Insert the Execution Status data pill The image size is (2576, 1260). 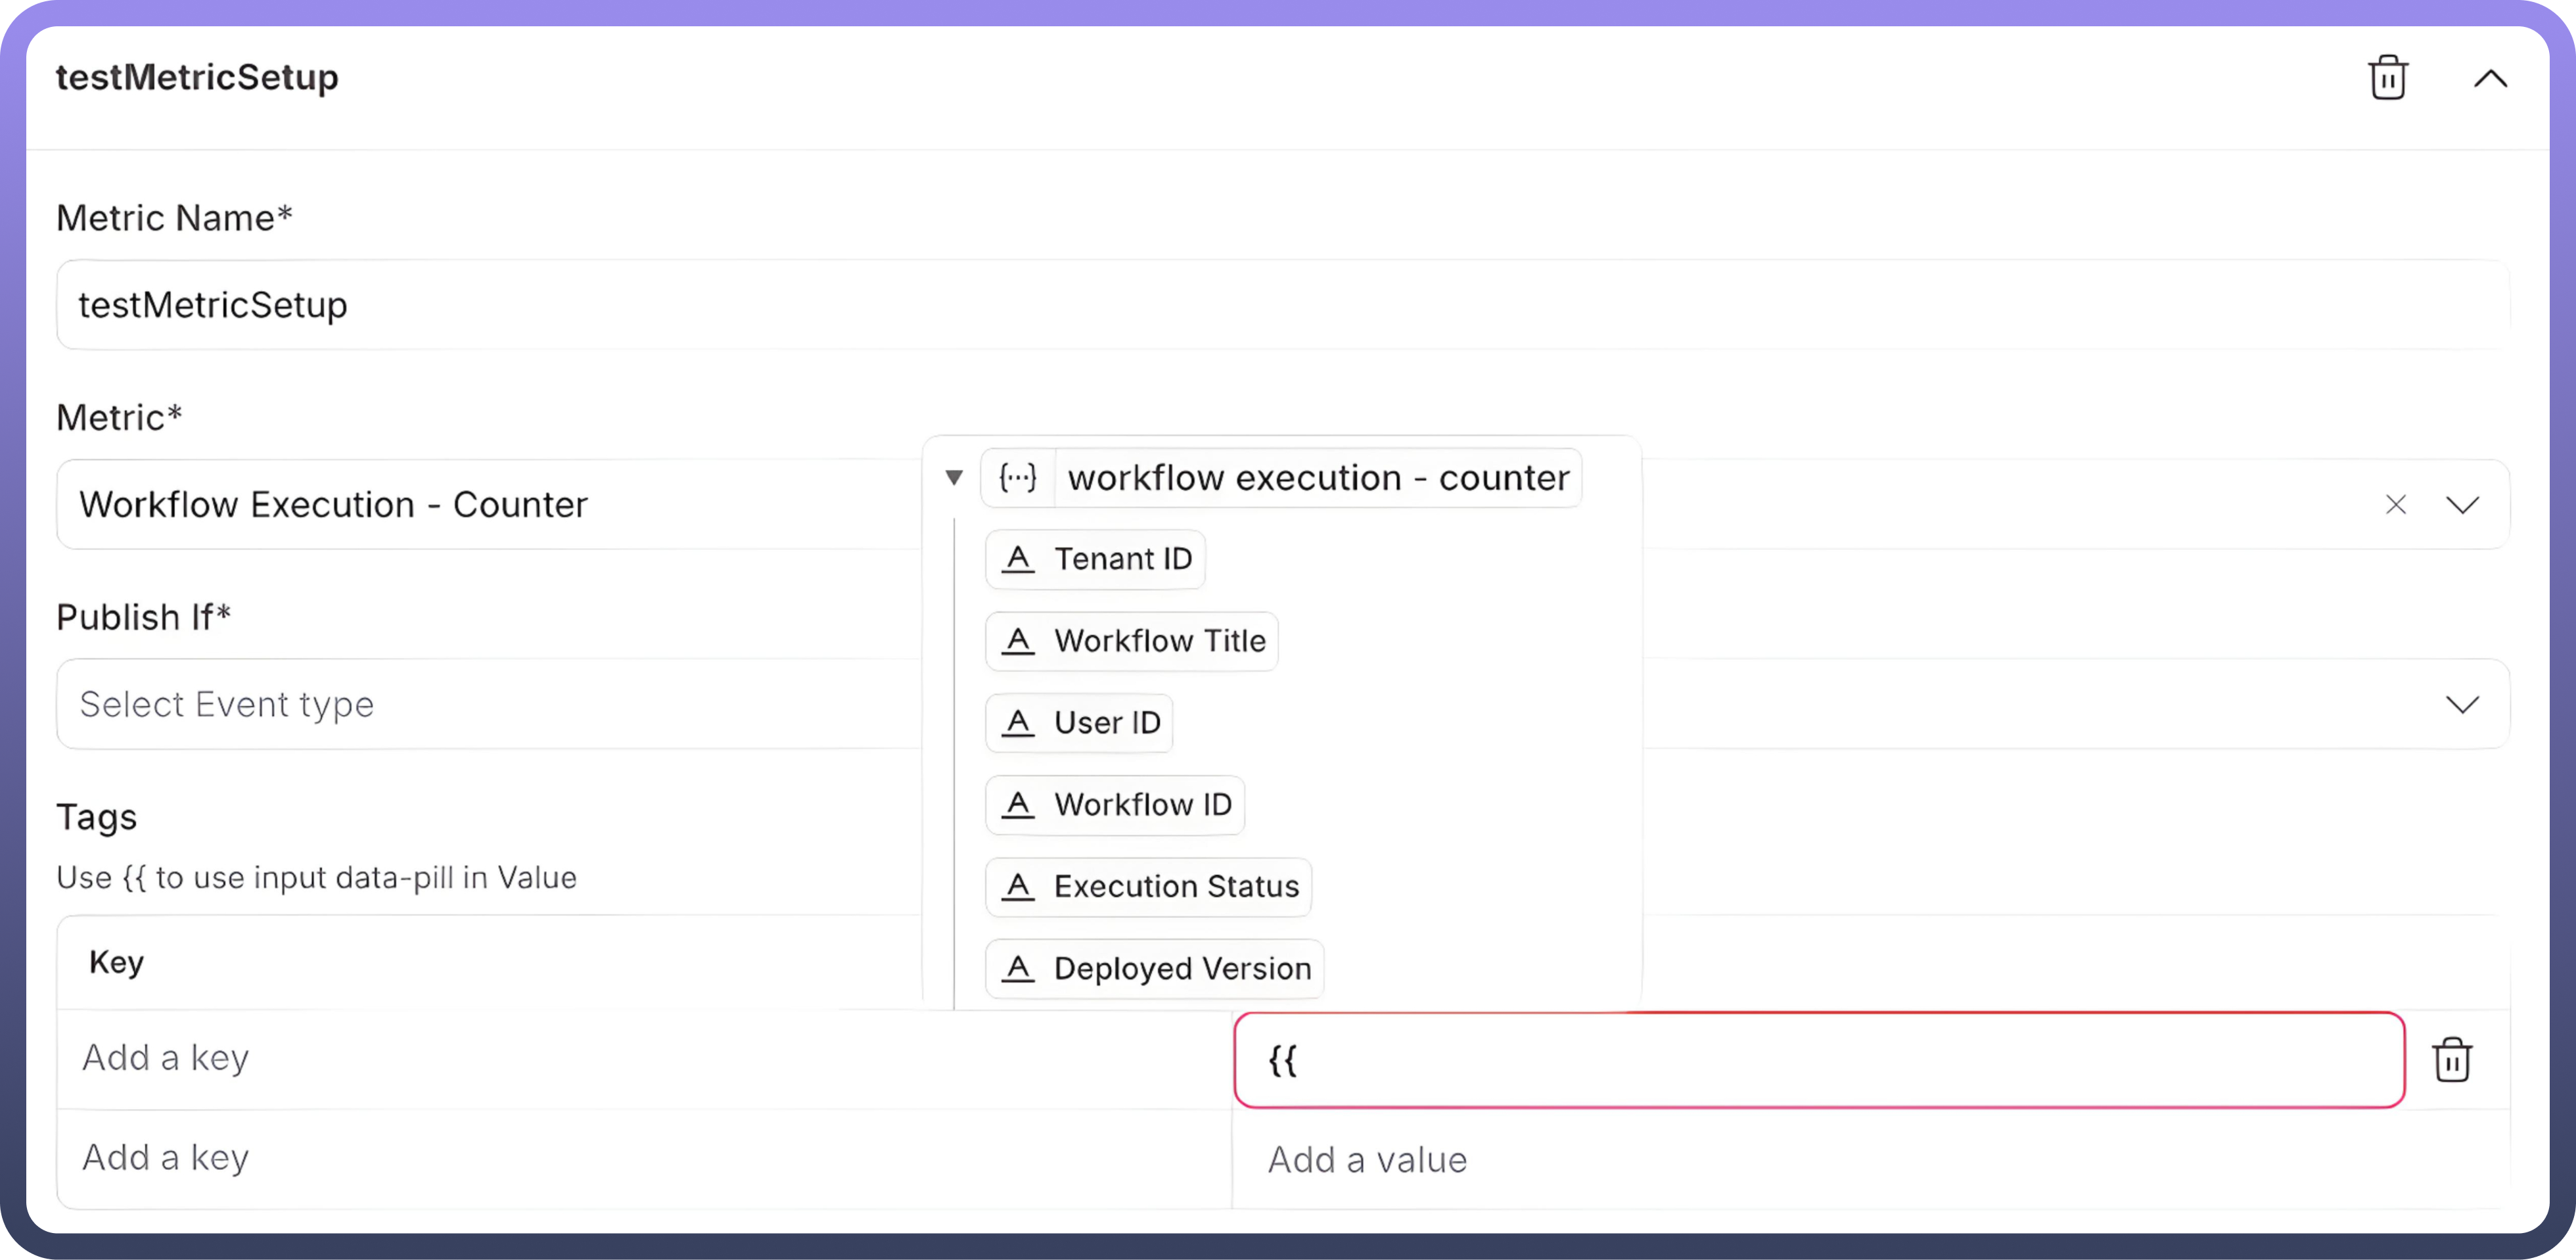[1148, 887]
